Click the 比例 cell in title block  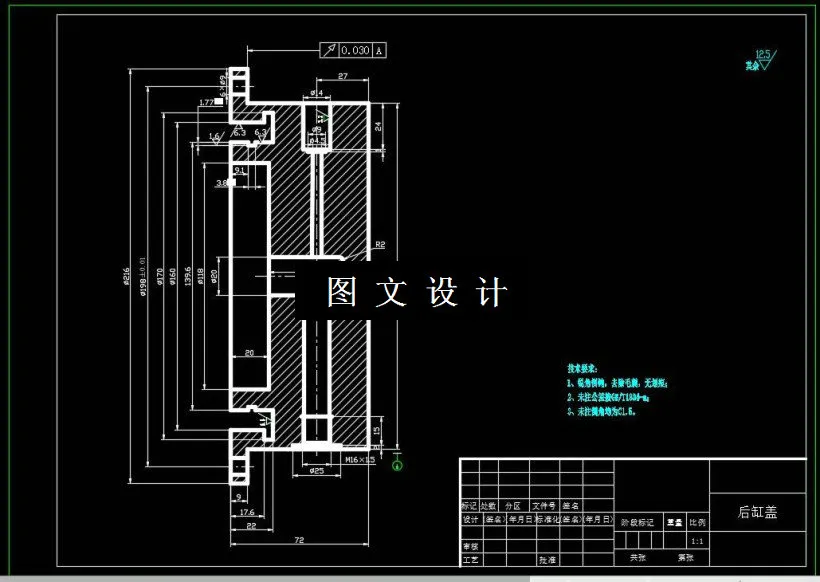697,523
